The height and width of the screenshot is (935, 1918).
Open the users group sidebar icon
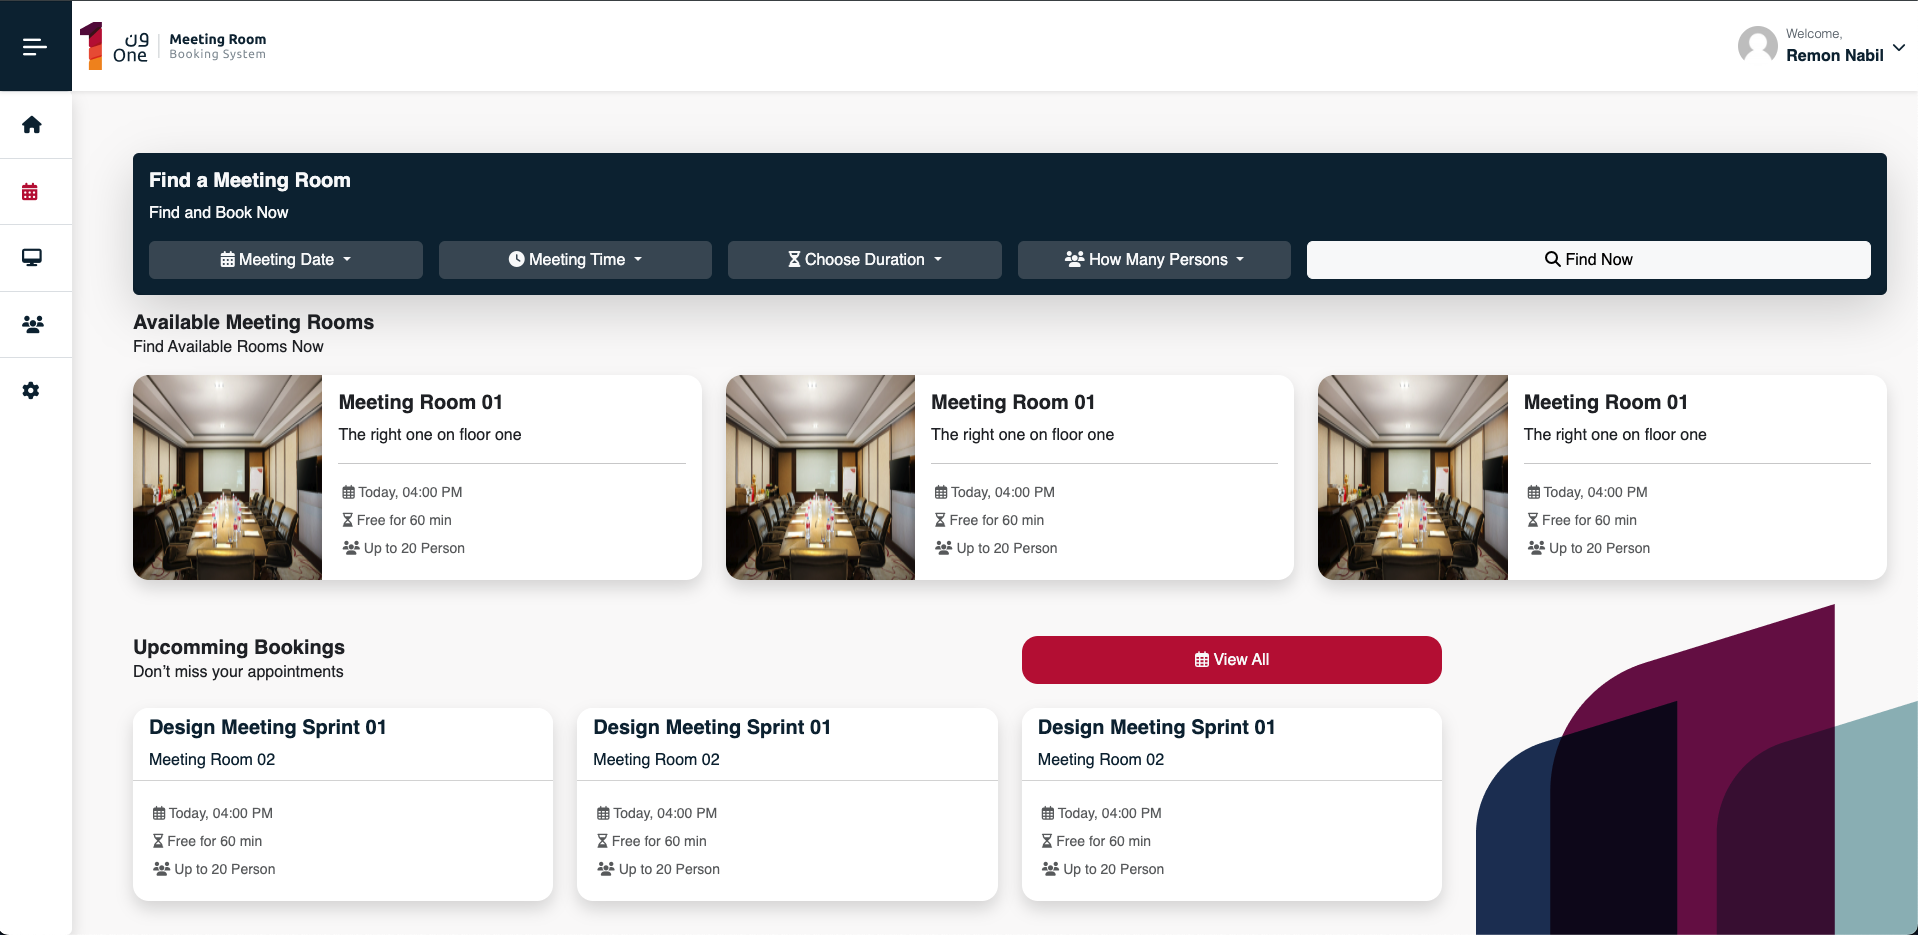pyautogui.click(x=32, y=325)
